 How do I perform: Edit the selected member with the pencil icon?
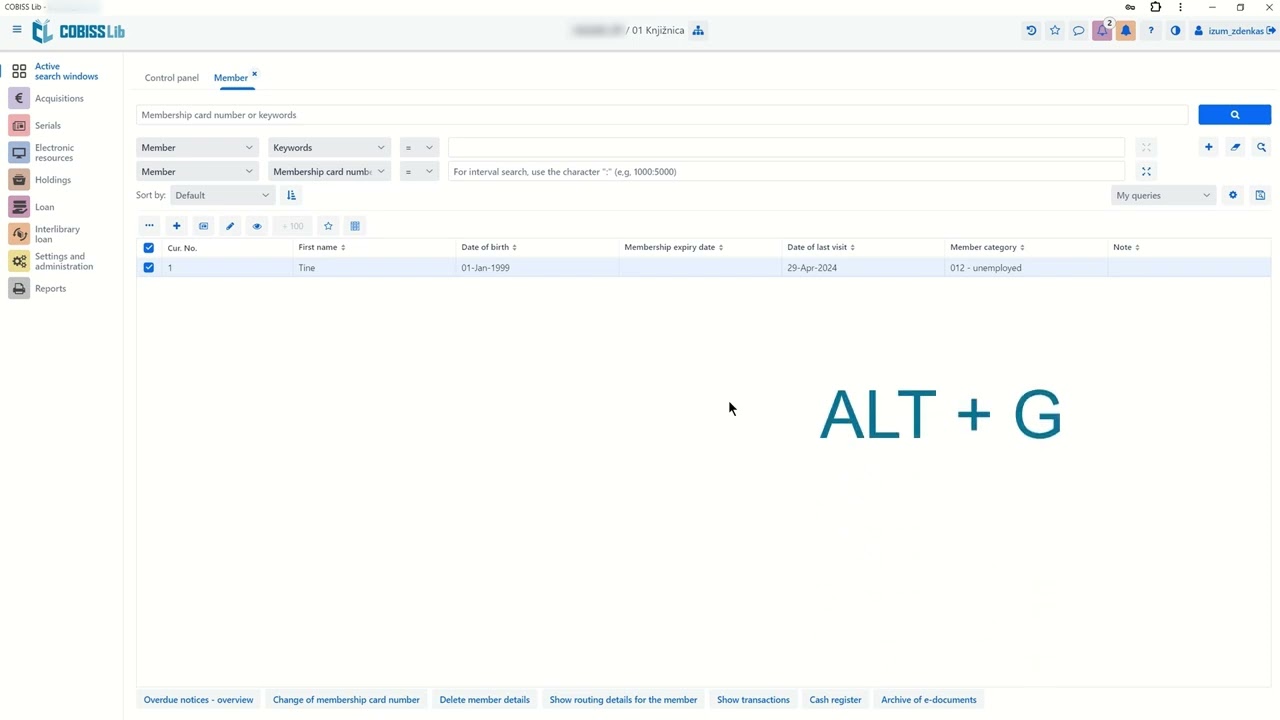click(x=230, y=226)
